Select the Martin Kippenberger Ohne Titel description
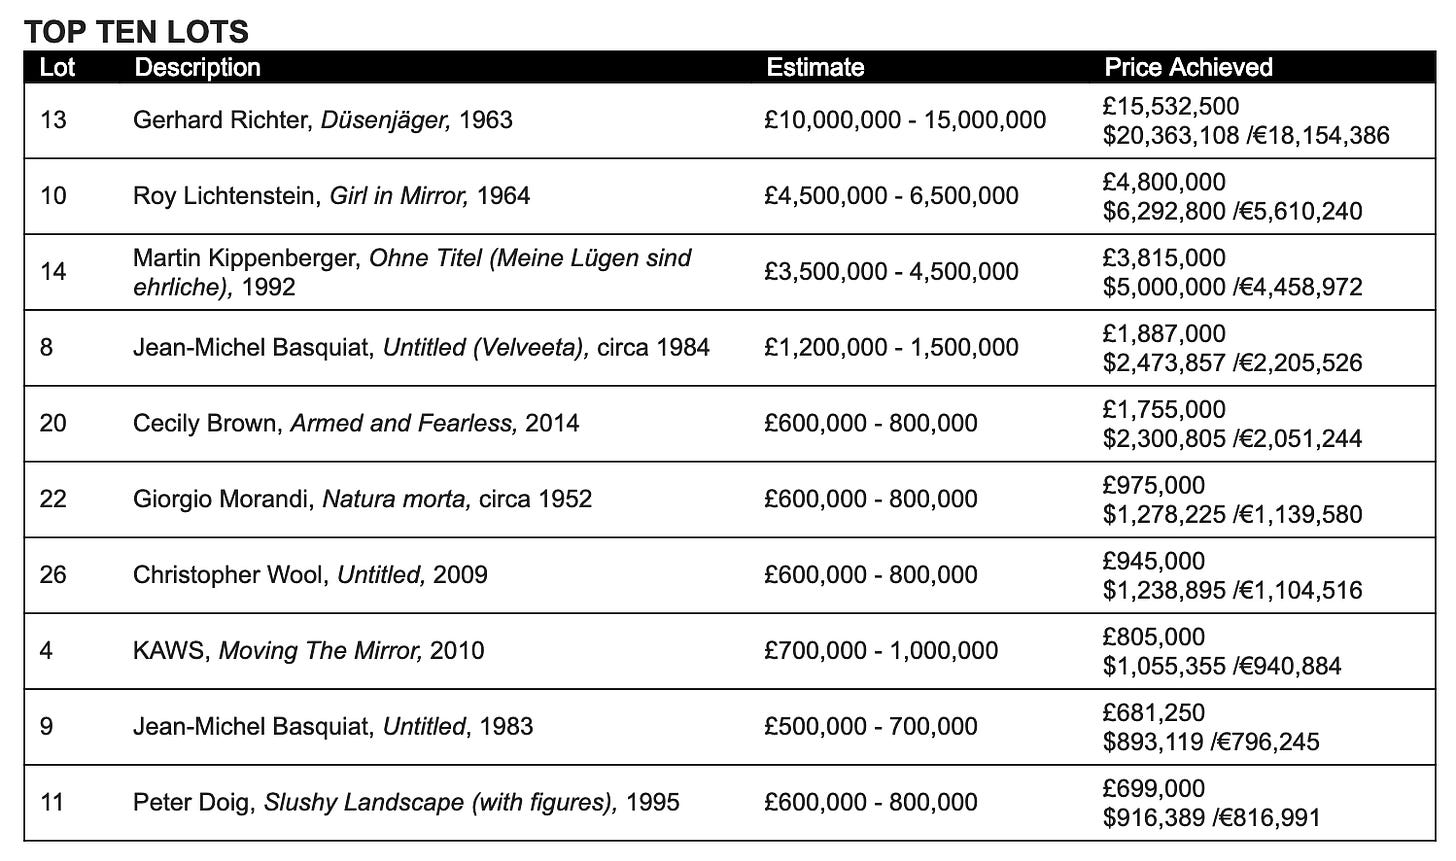 411,272
